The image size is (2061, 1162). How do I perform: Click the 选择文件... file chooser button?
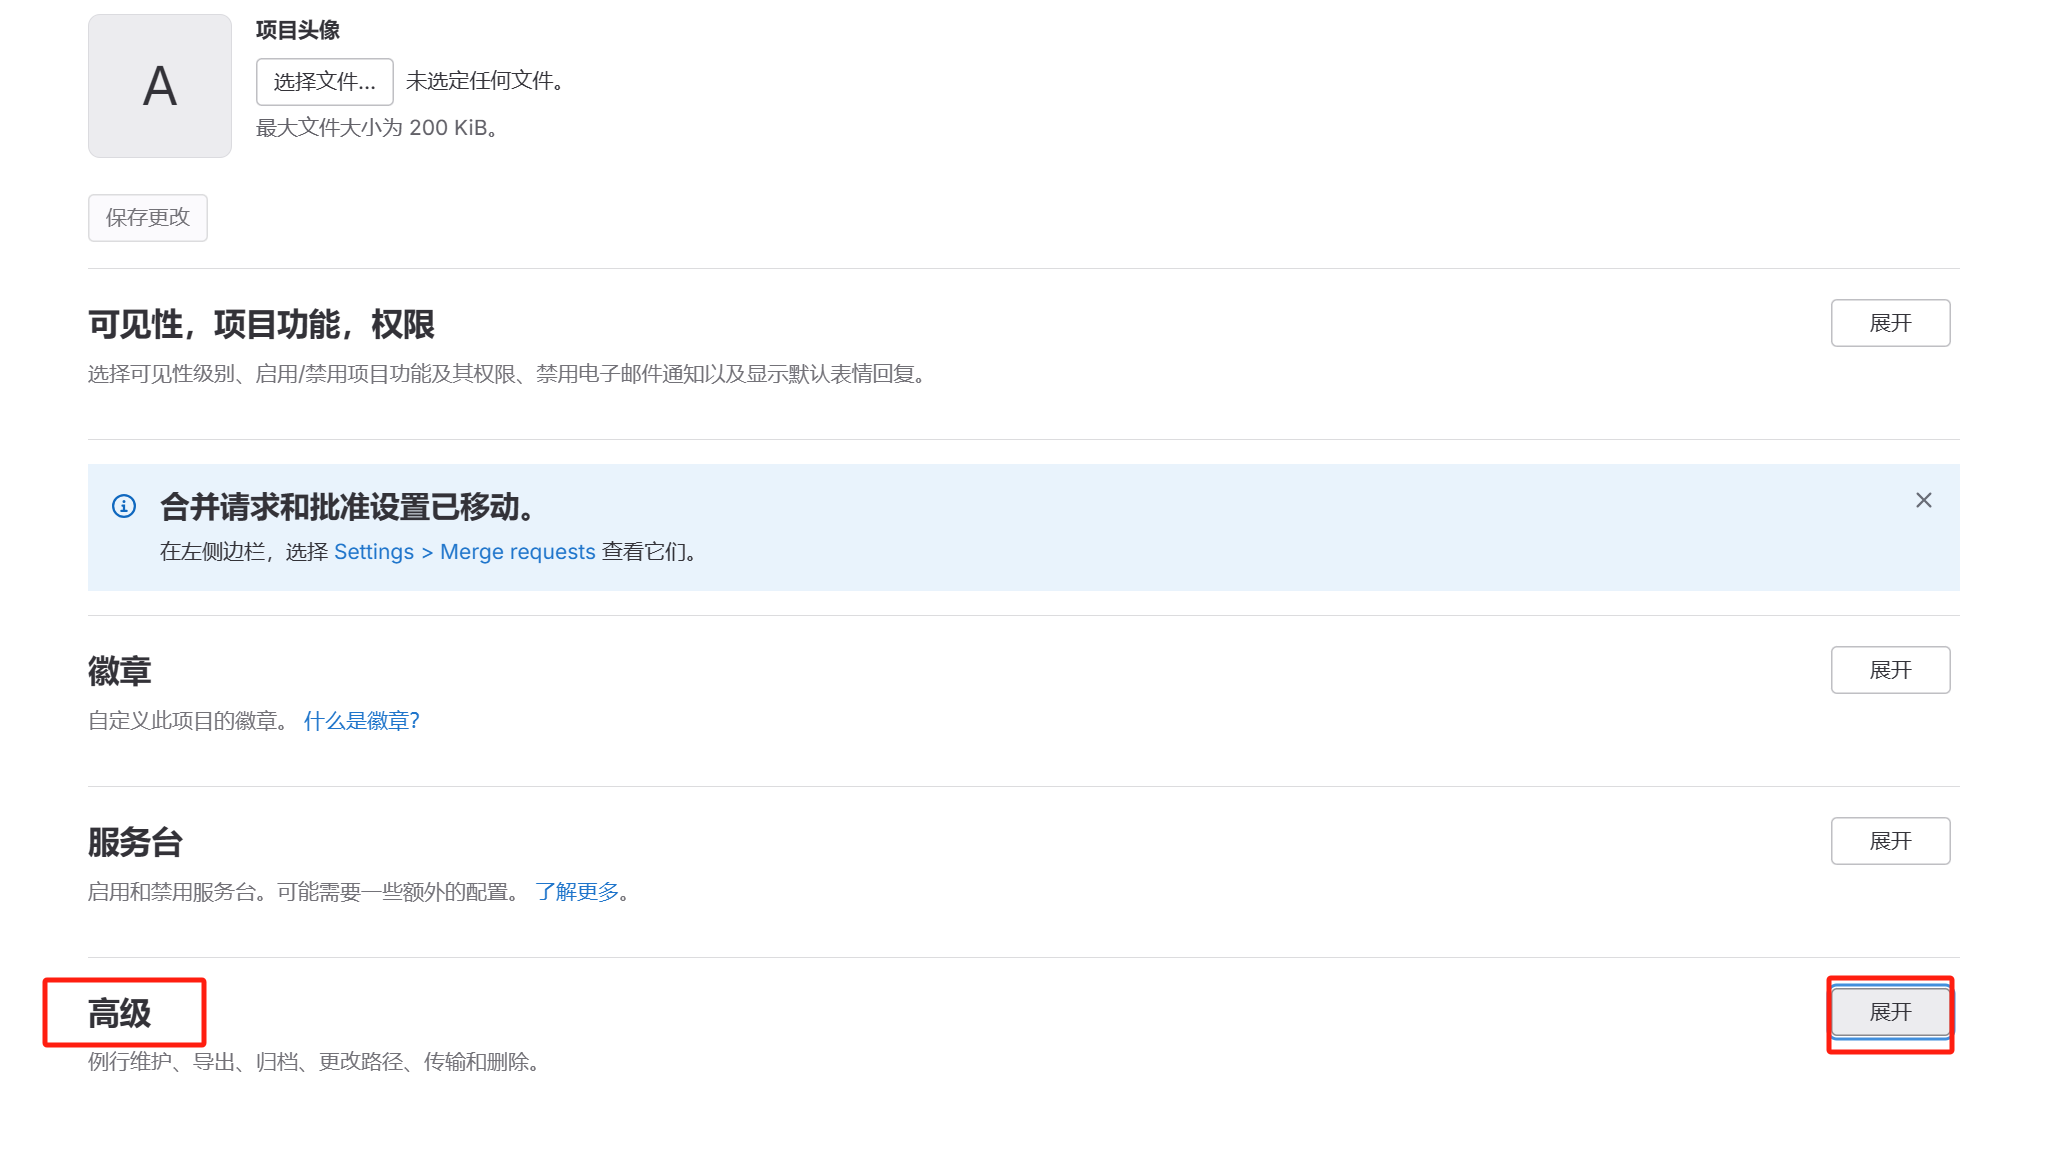point(324,81)
